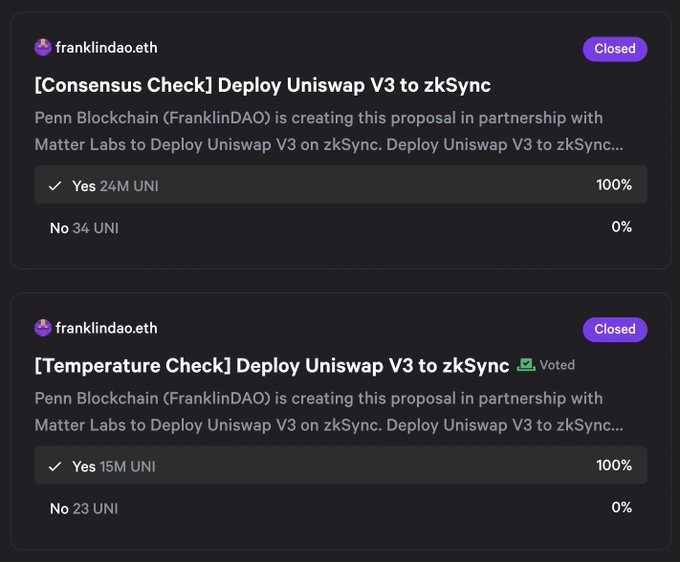This screenshot has width=681, height=563.
Task: Click the Consensus Check proposal description text
Action: [x=328, y=131]
